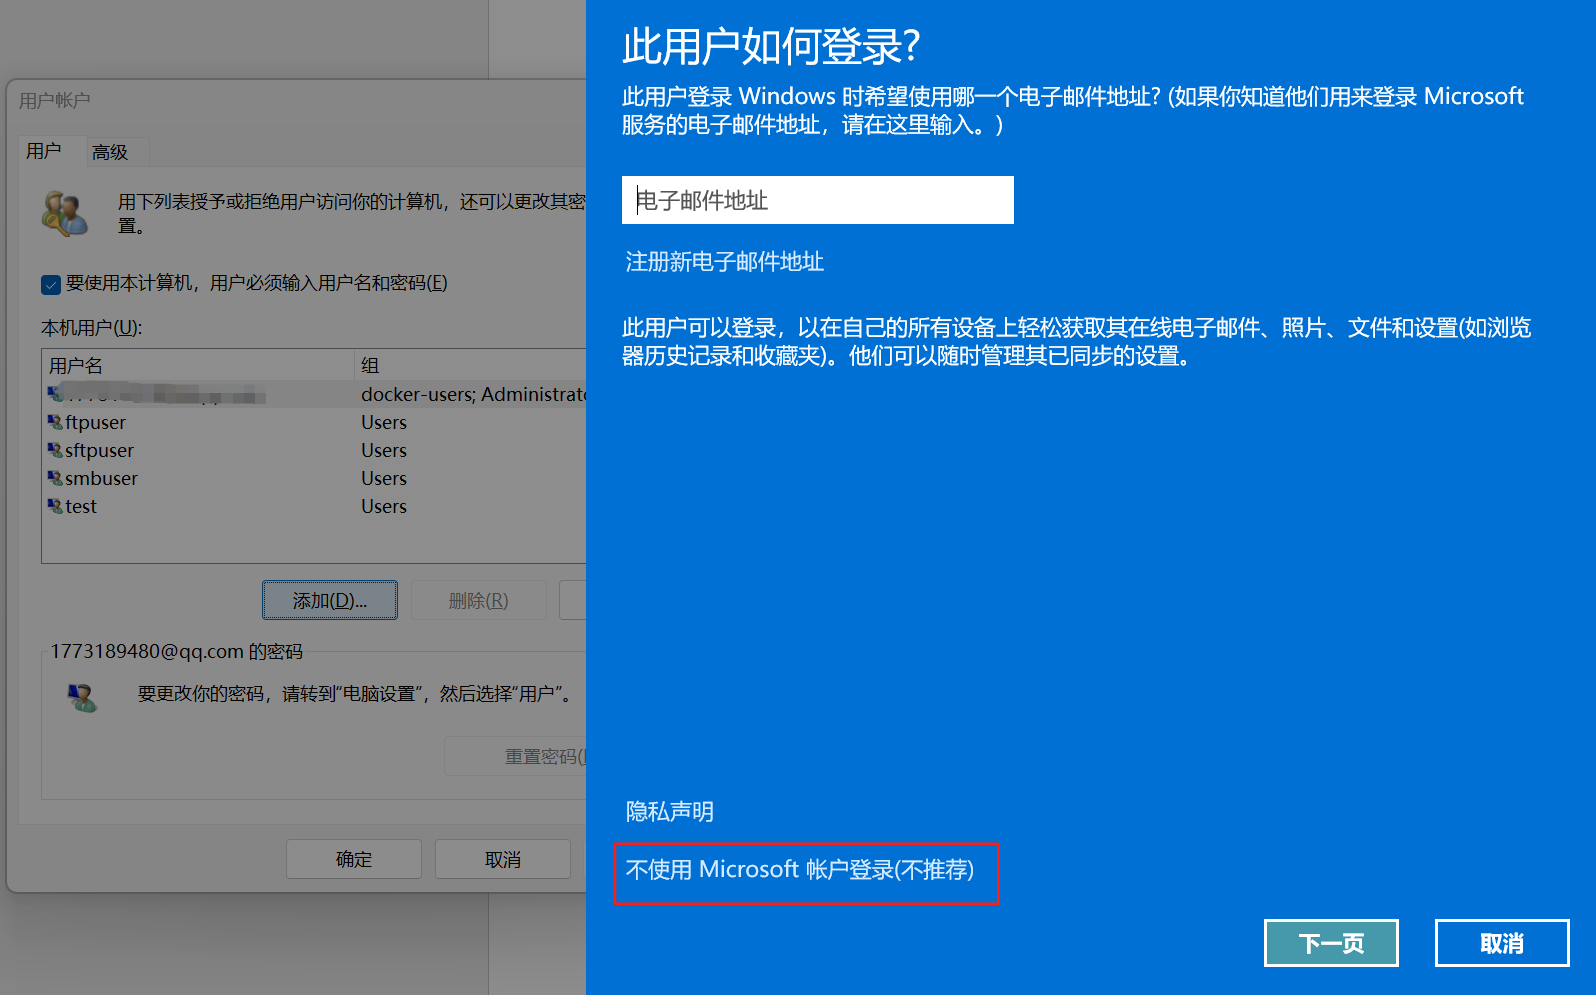This screenshot has height=995, width=1596.
Task: Choose sign in without Microsoft account link
Action: [x=800, y=870]
